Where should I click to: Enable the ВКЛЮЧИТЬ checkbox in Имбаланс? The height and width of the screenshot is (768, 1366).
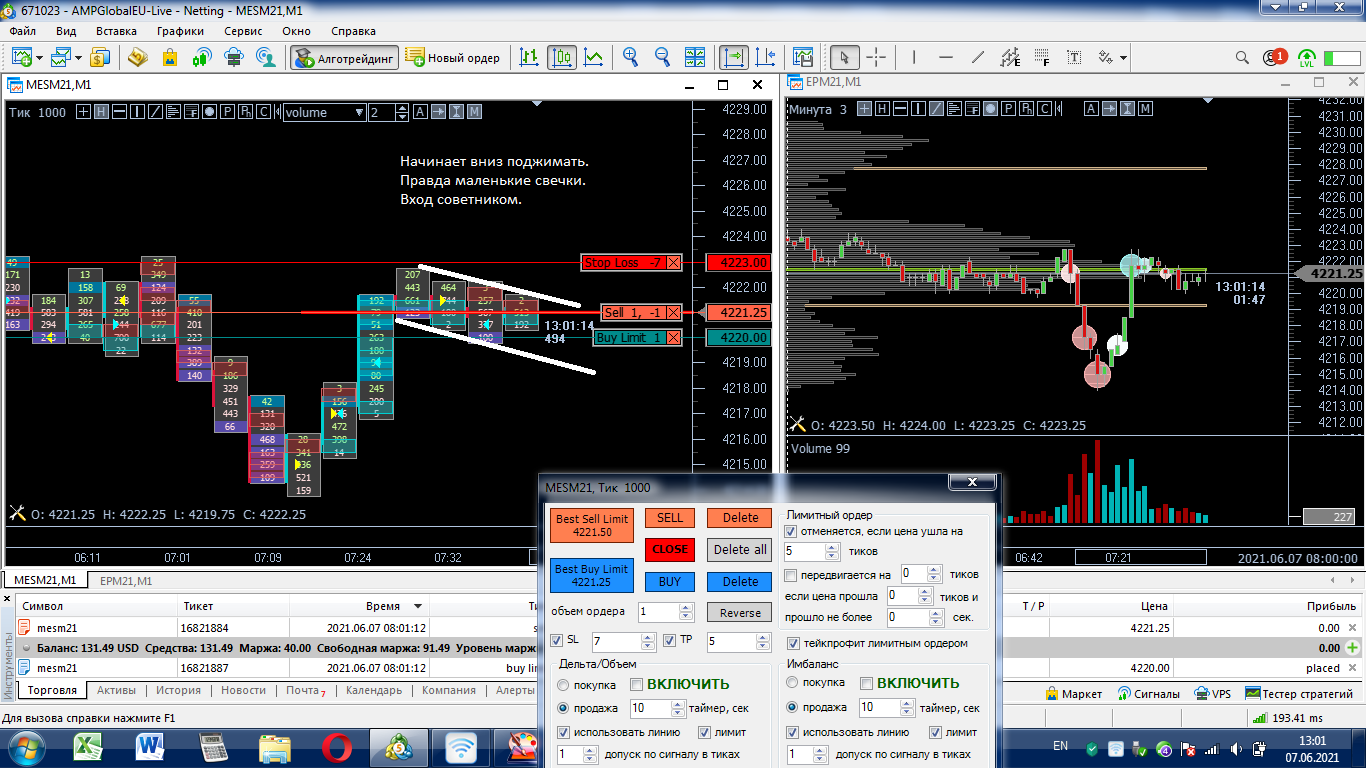click(866, 683)
